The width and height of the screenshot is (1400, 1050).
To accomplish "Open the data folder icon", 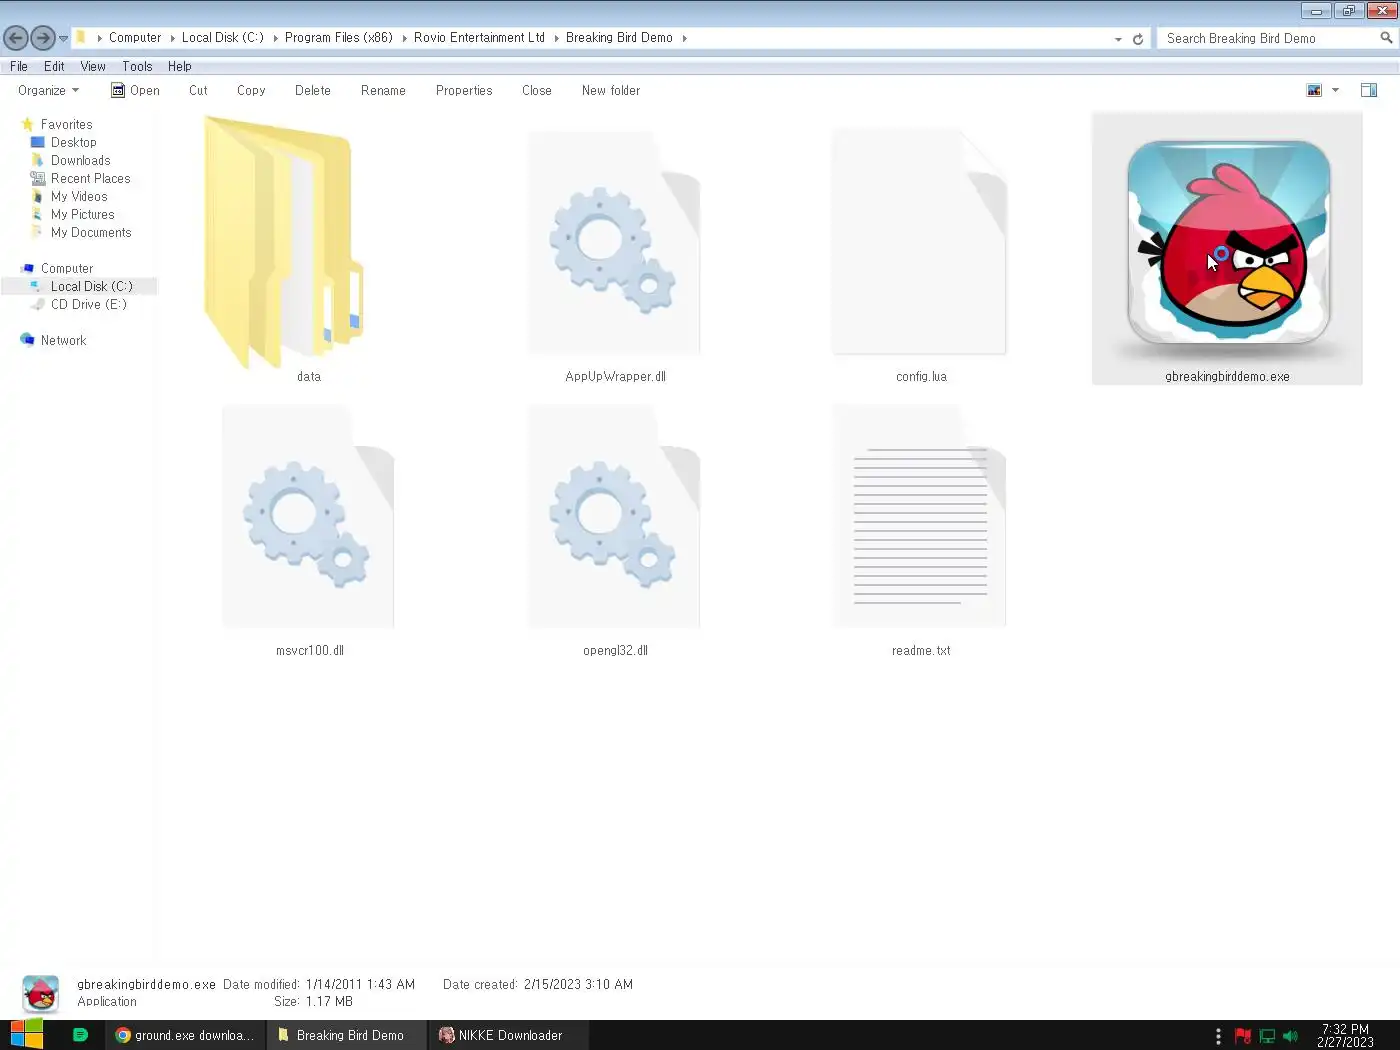I will coord(283,241).
